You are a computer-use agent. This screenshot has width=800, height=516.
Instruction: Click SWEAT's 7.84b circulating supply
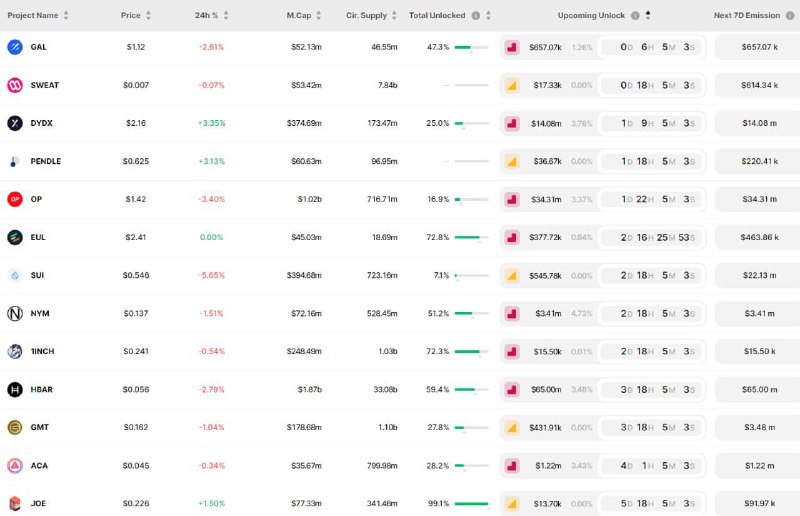pyautogui.click(x=387, y=85)
